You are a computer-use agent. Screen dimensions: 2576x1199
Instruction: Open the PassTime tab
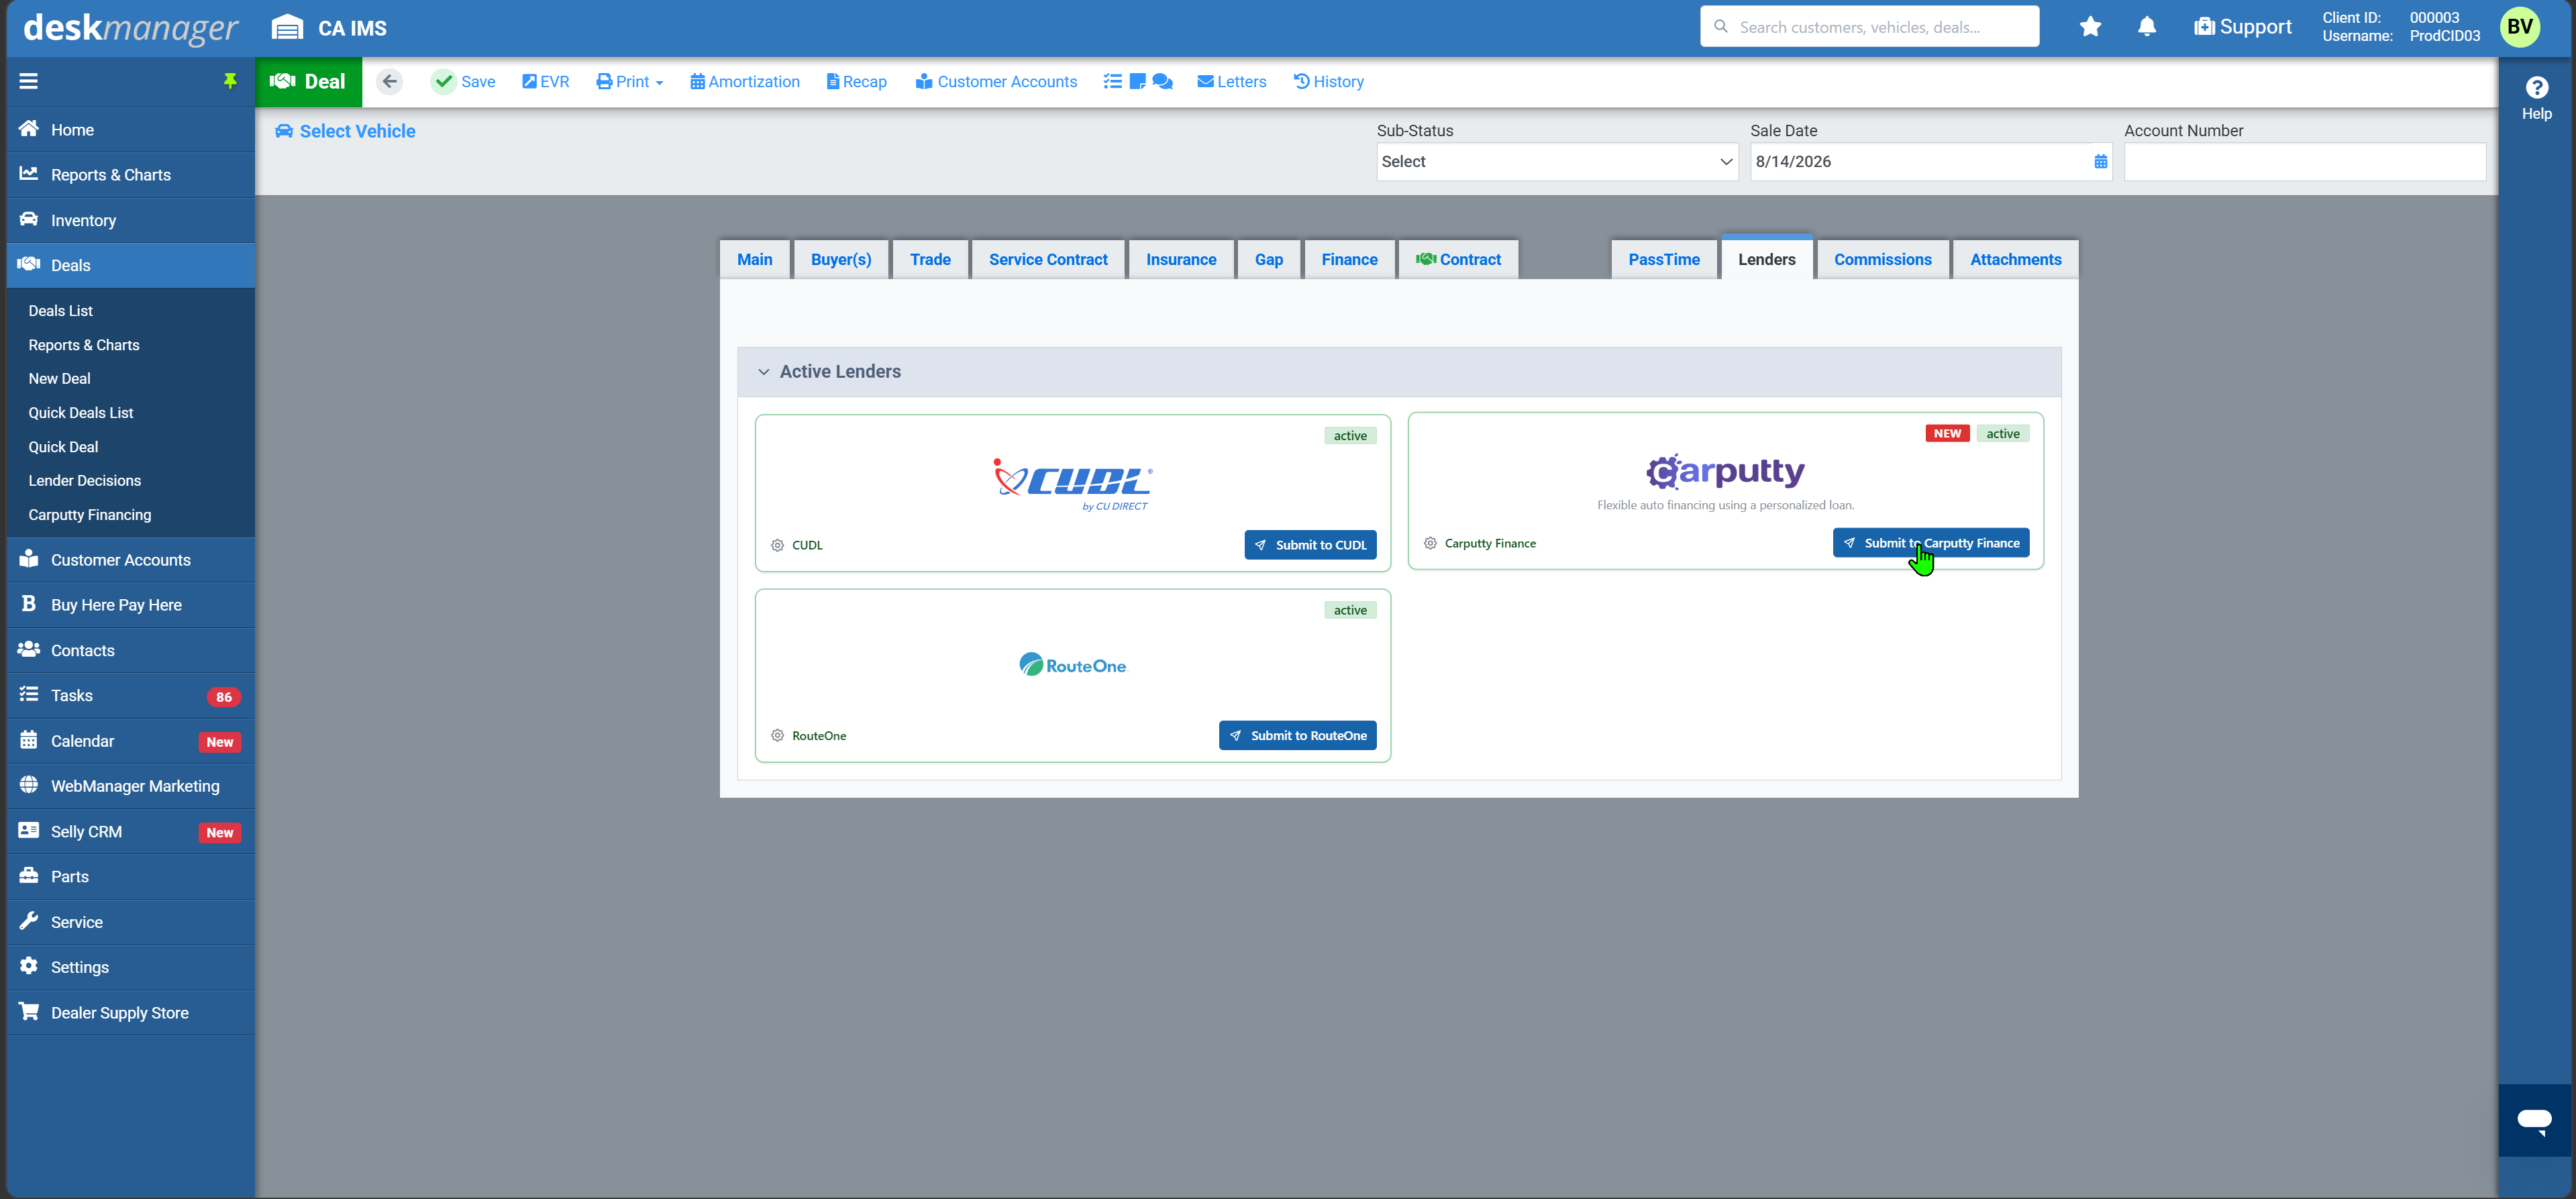tap(1664, 260)
